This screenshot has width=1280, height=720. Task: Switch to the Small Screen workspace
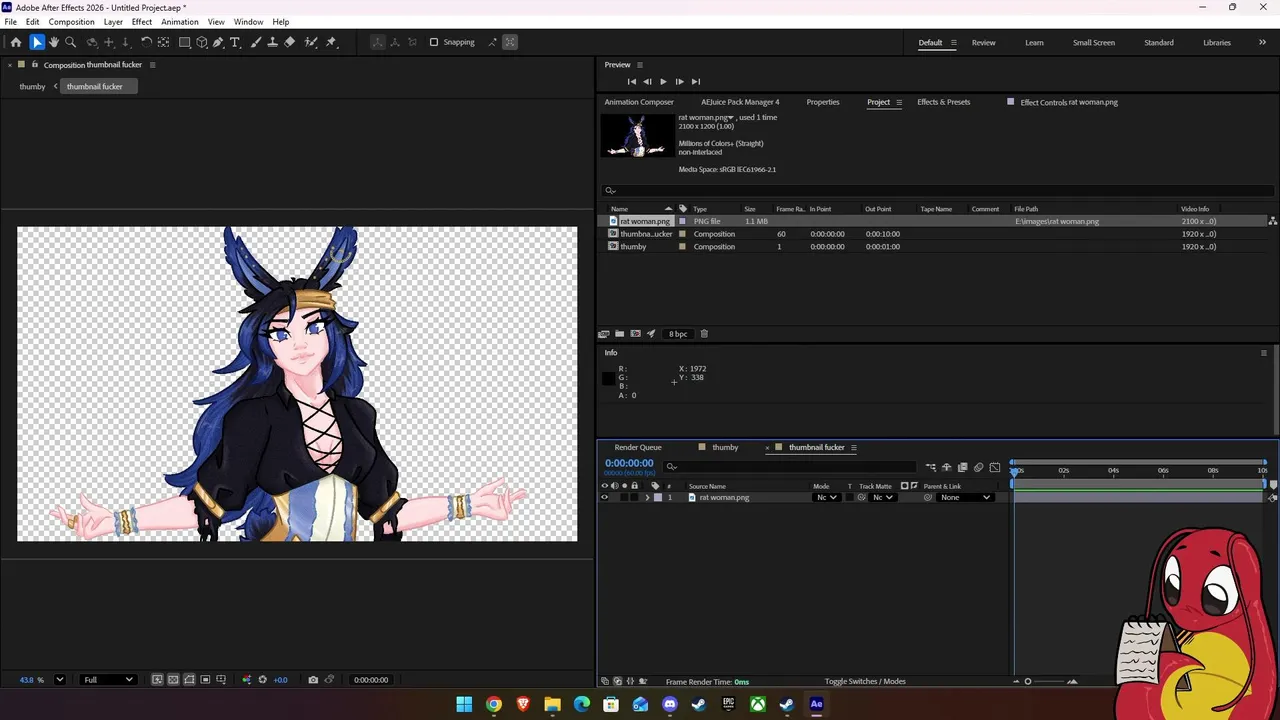pyautogui.click(x=1094, y=42)
